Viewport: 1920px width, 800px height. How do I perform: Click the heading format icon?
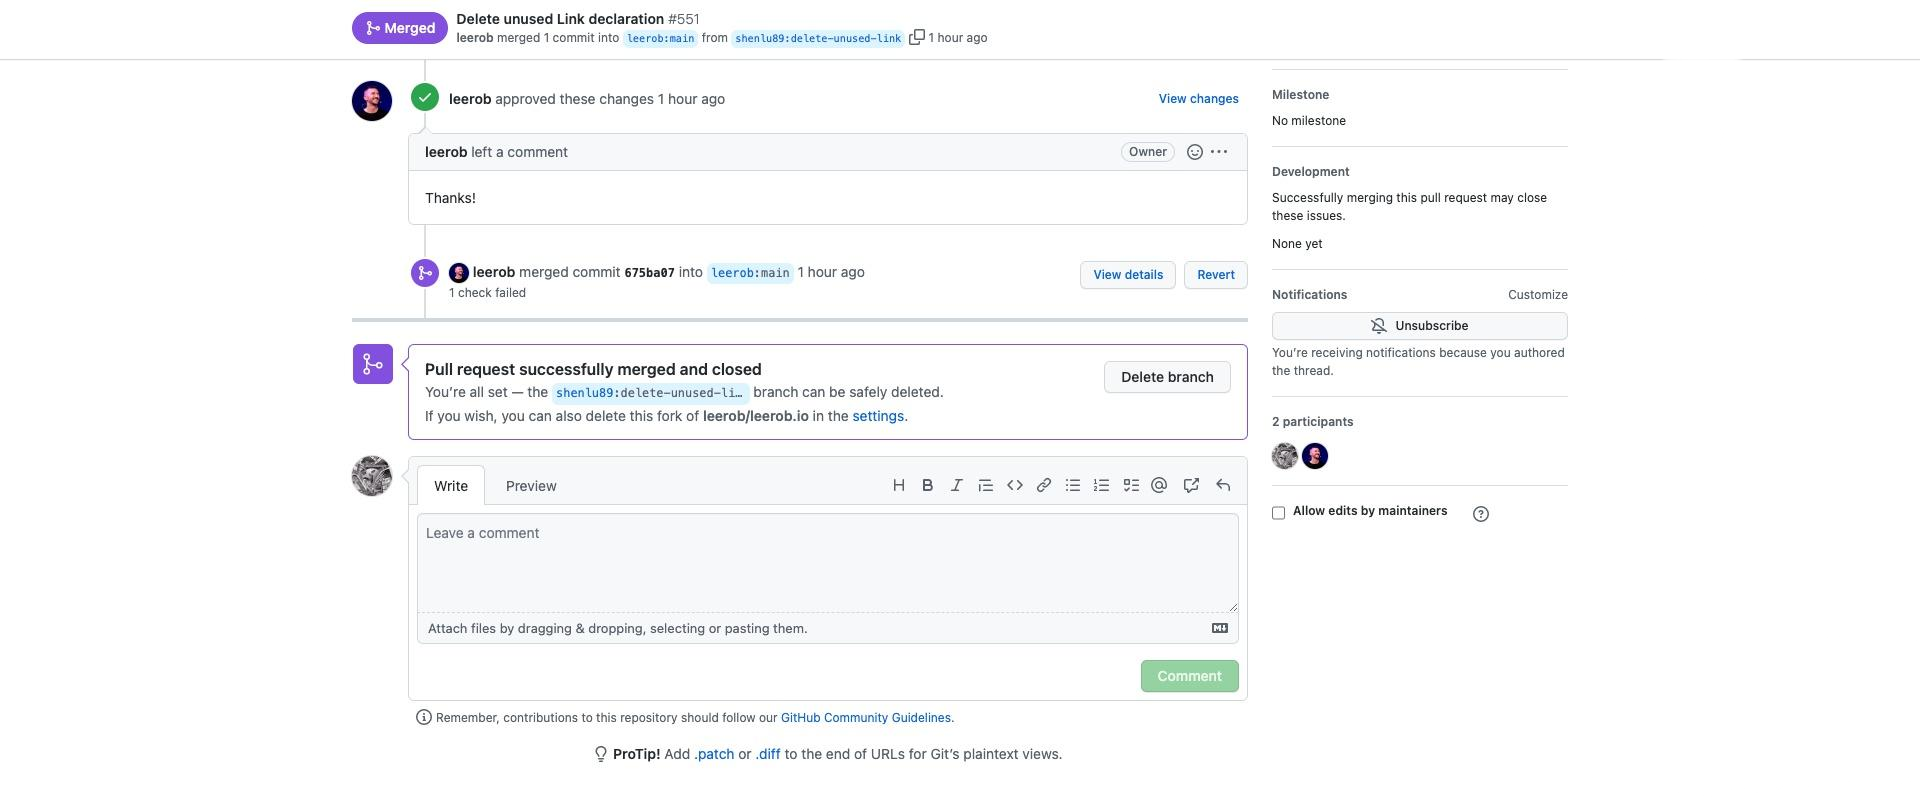tap(898, 486)
